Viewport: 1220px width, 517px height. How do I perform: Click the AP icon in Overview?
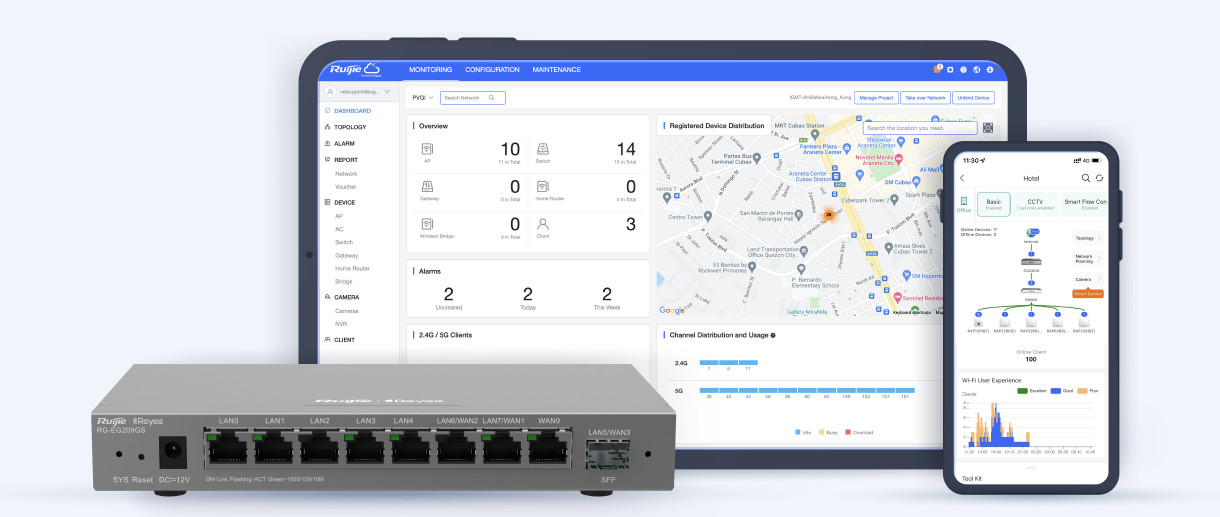point(427,149)
